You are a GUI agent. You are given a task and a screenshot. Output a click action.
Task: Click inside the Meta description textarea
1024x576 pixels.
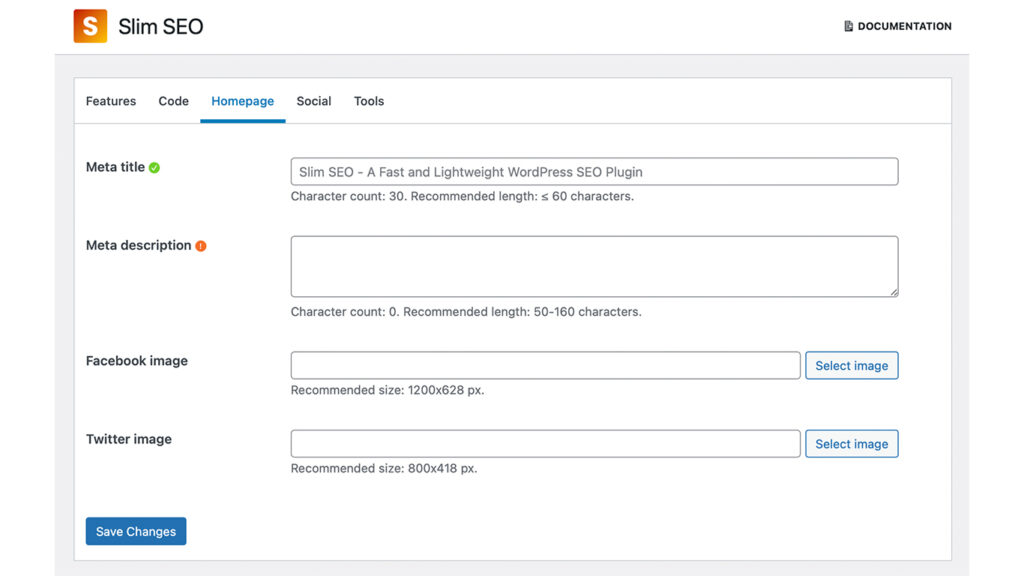[x=594, y=266]
